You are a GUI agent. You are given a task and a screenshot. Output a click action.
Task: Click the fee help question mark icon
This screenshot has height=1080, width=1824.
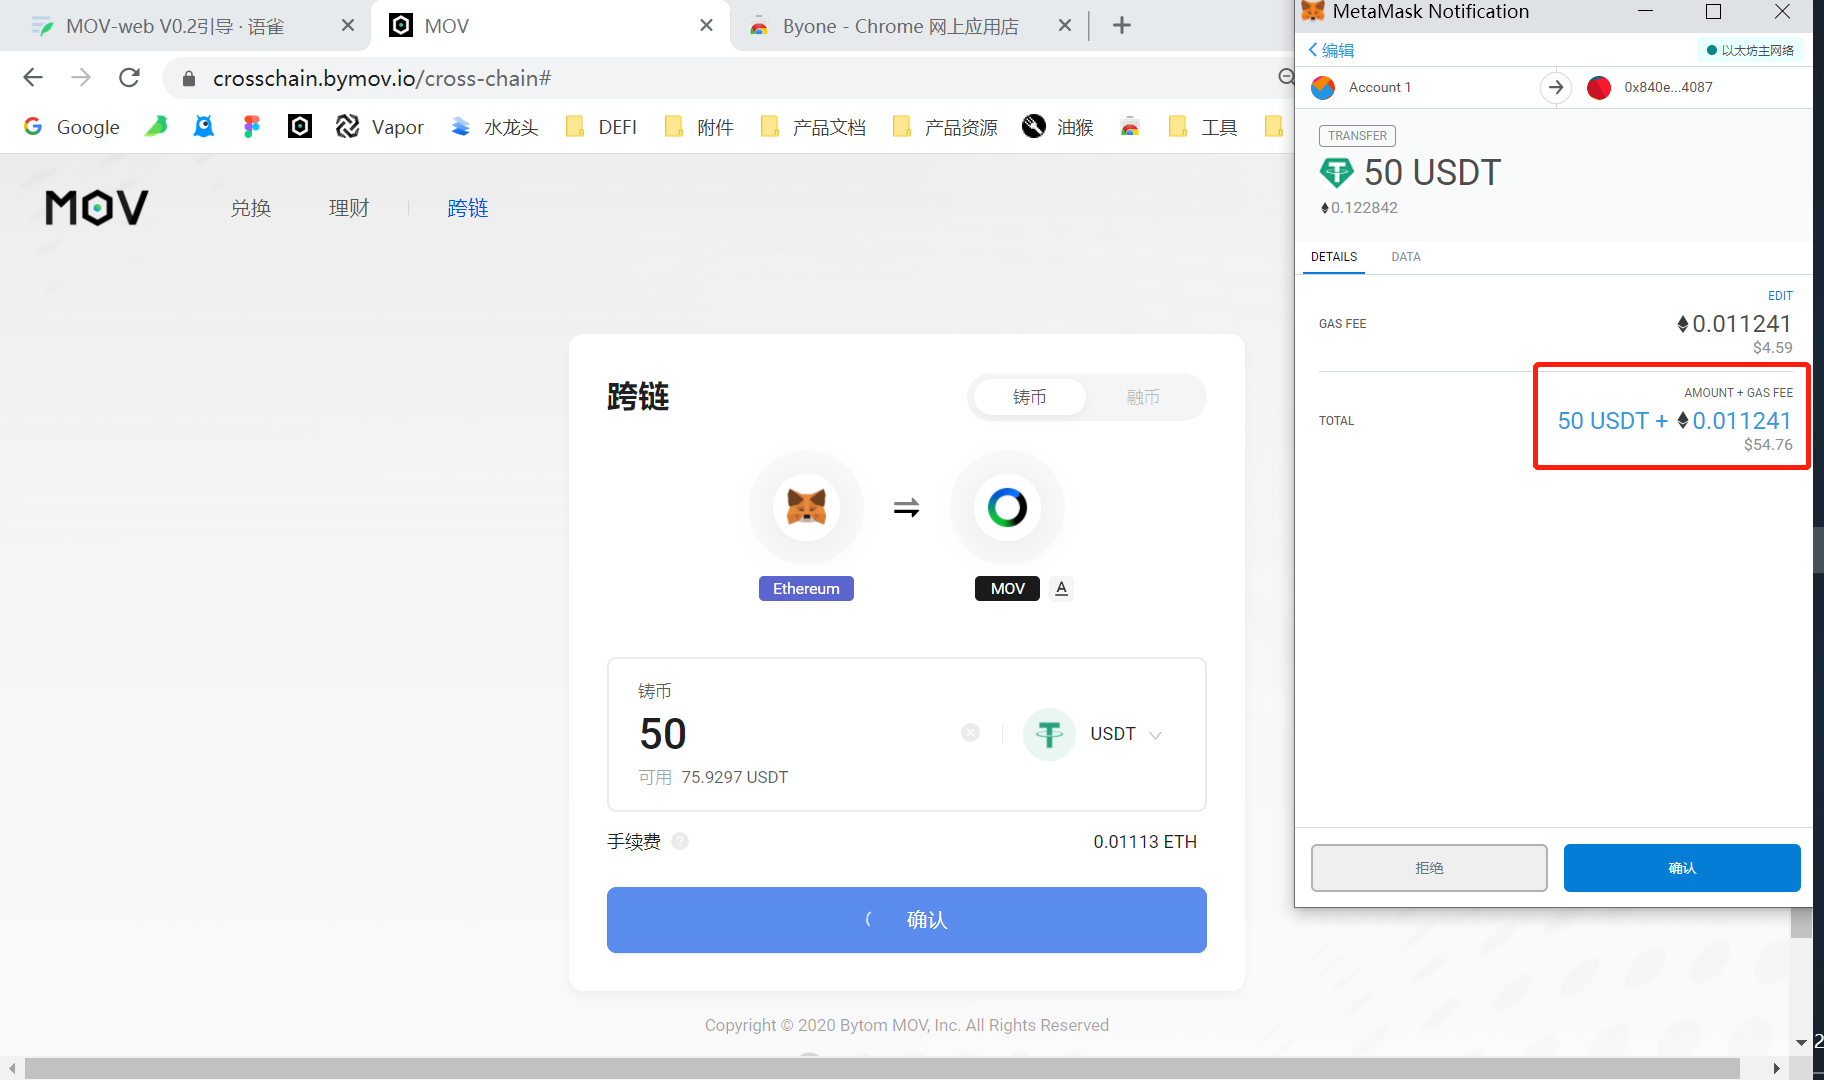pyautogui.click(x=680, y=841)
